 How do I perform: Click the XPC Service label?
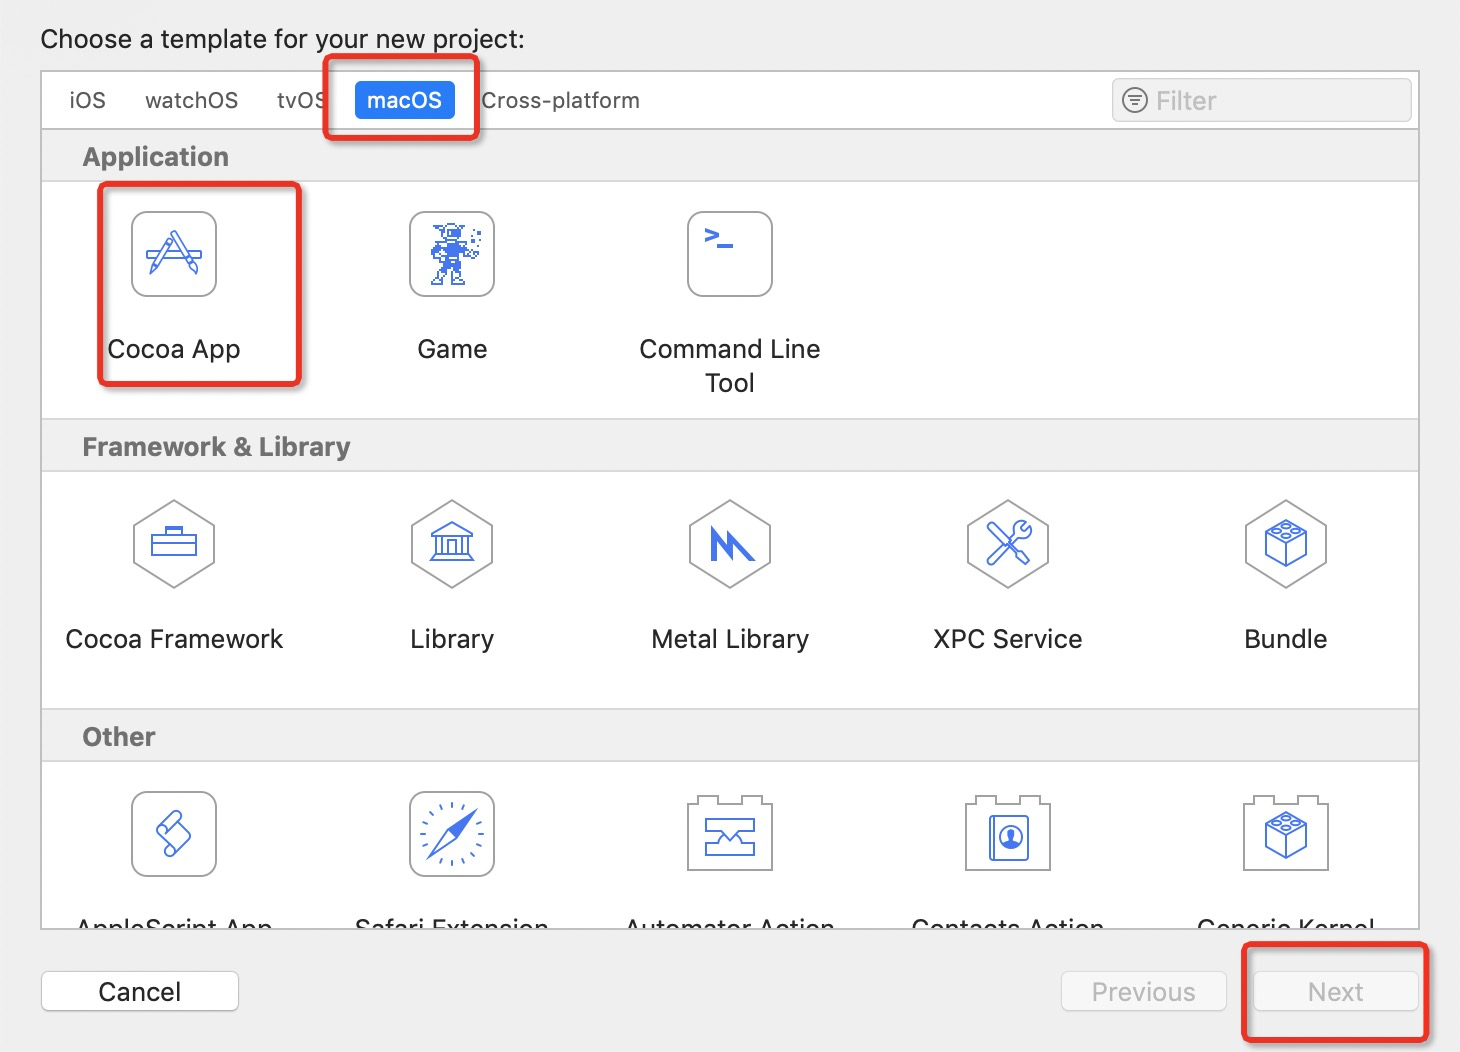pos(1008,639)
